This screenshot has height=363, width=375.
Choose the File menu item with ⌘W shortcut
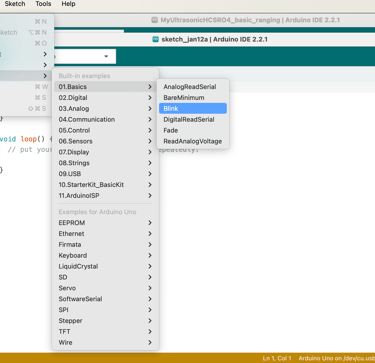pos(27,87)
